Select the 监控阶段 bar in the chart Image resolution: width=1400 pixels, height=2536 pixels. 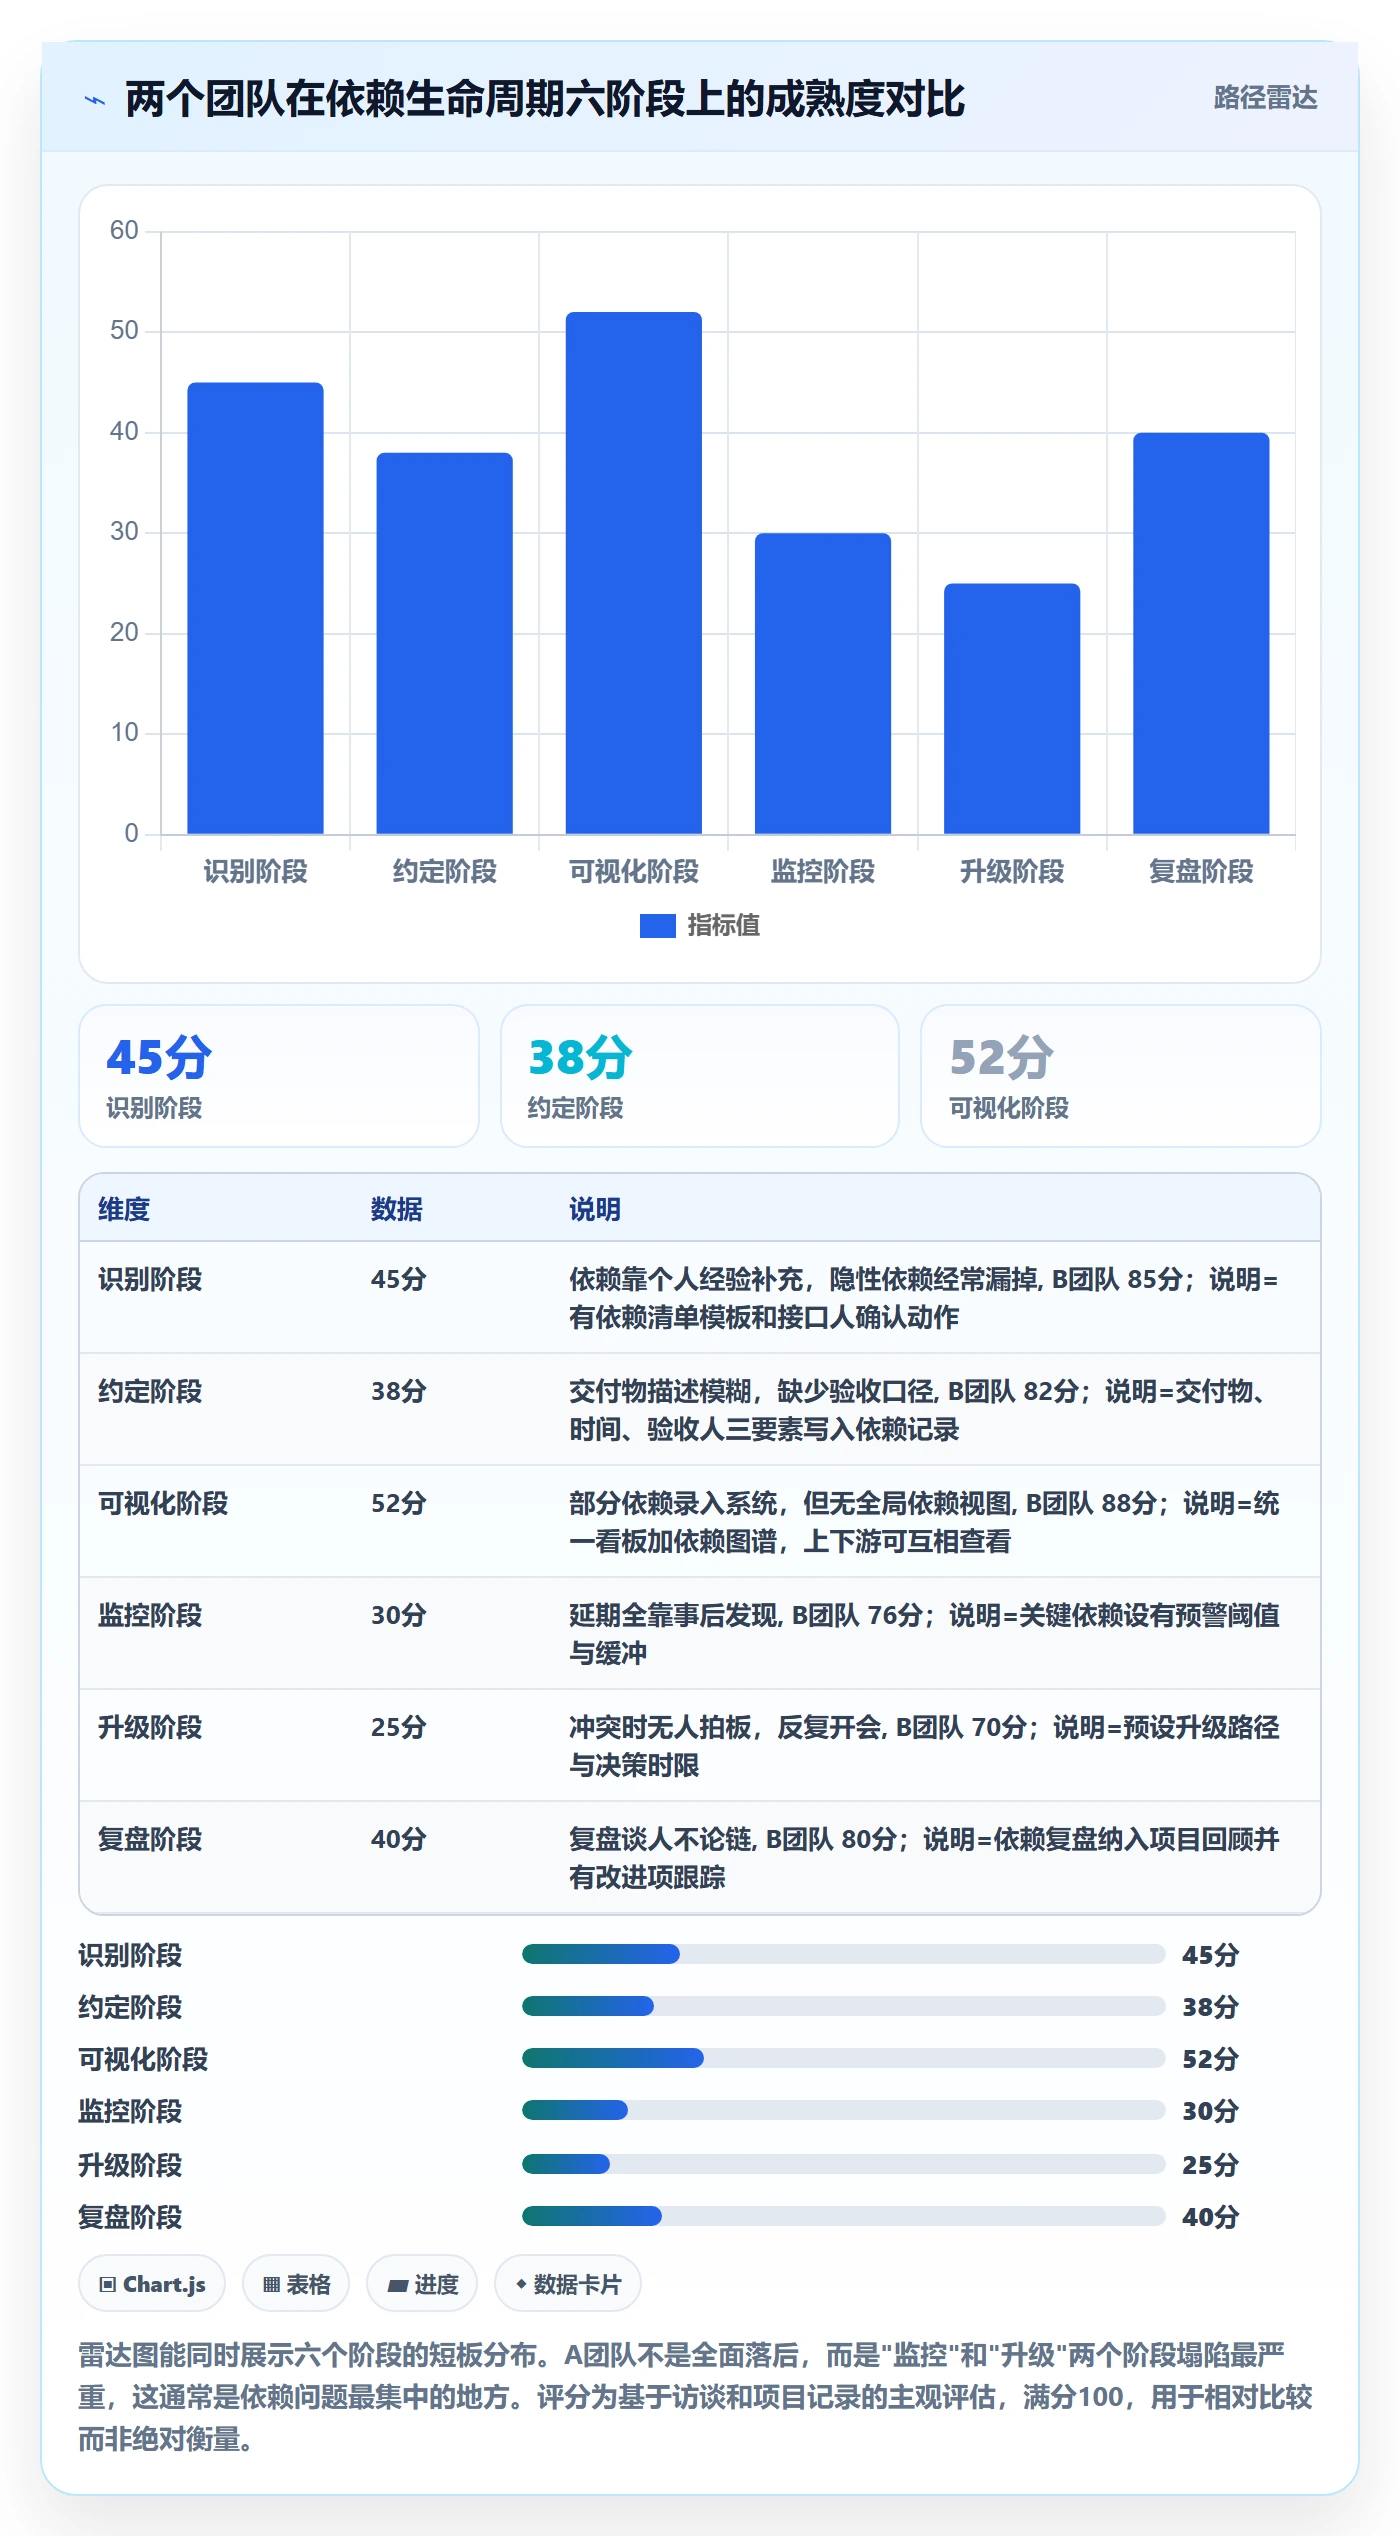(x=822, y=683)
